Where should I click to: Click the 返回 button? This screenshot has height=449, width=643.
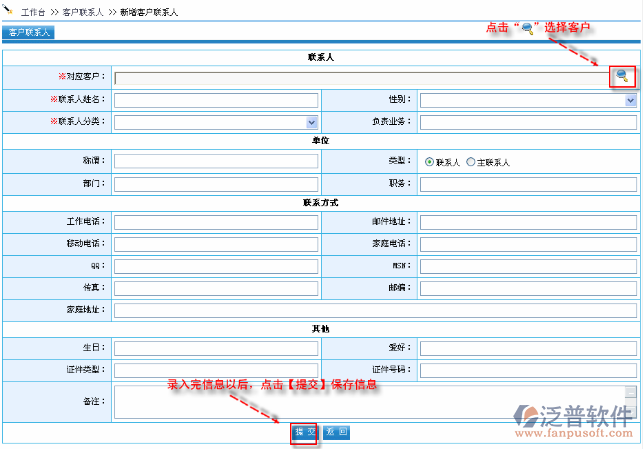336,432
